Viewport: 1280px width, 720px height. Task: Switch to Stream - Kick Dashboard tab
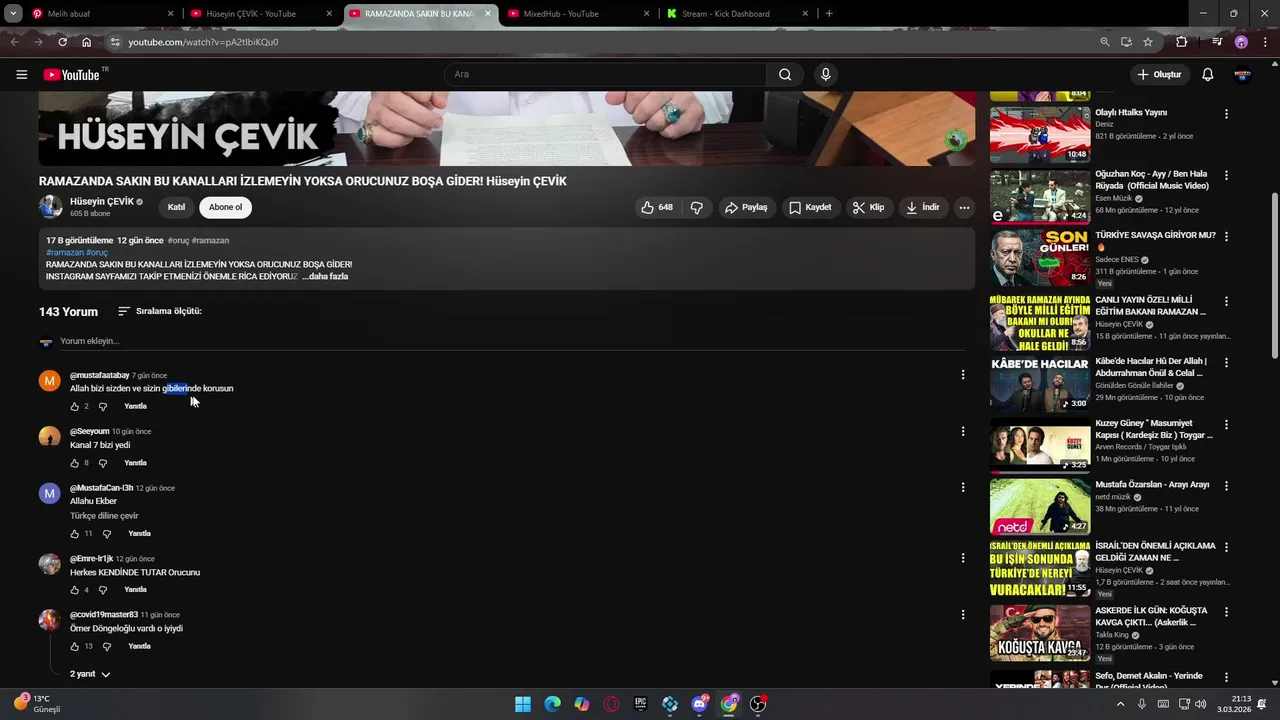click(737, 14)
